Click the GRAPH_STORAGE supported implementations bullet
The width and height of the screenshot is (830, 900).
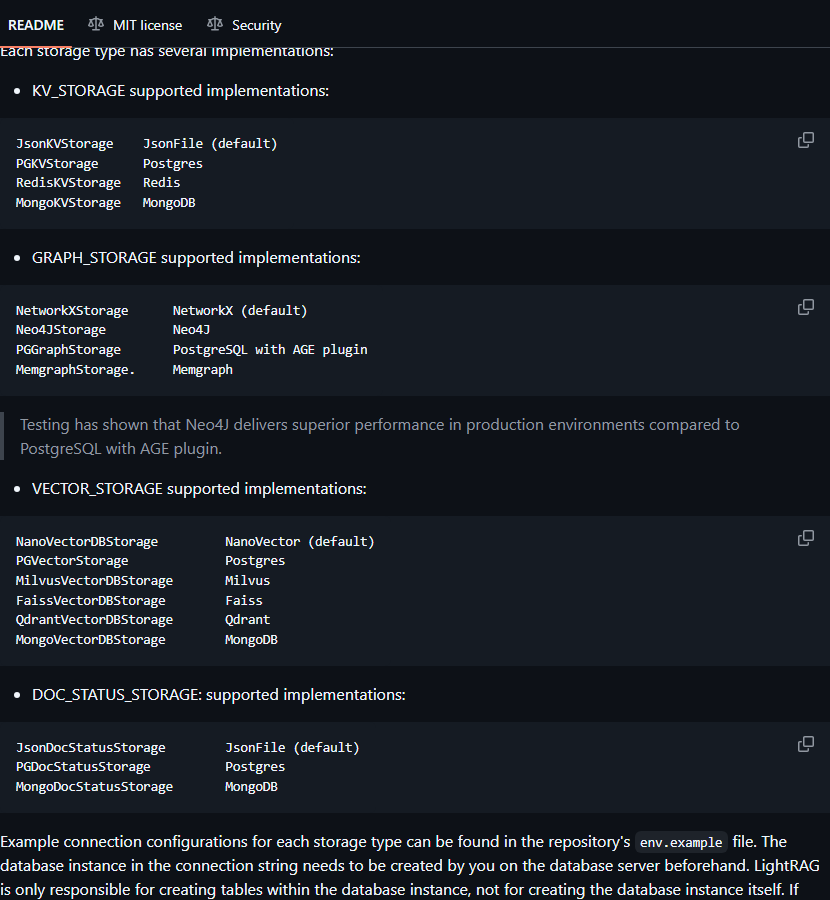pos(196,258)
